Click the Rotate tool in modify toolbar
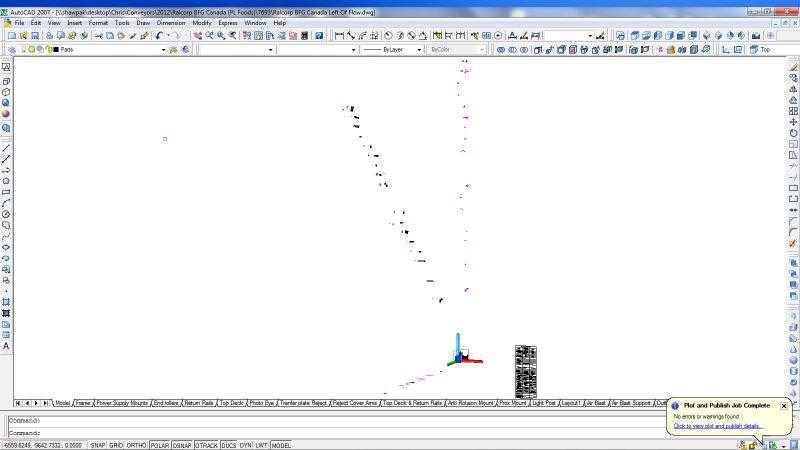Image resolution: width=800 pixels, height=450 pixels. [x=793, y=133]
